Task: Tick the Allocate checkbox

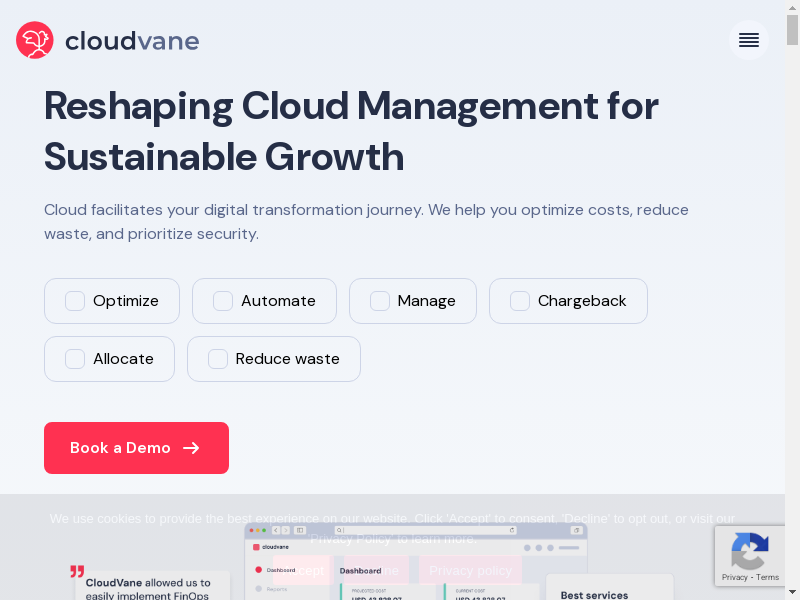Action: point(75,359)
